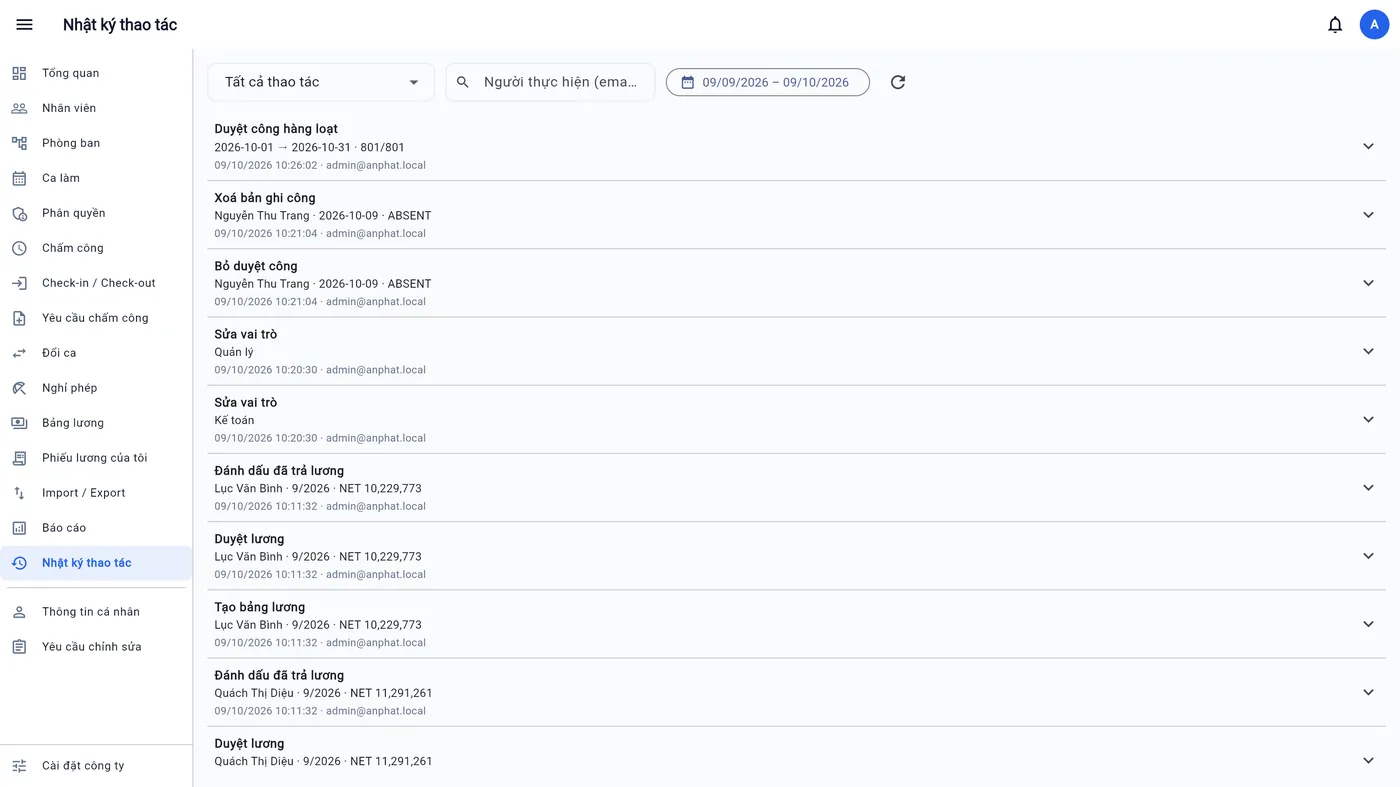Screen dimensions: 1400x787
Task: Expand the Tạo bảng lương Lục Văn Bình entry
Action: coord(1368,624)
